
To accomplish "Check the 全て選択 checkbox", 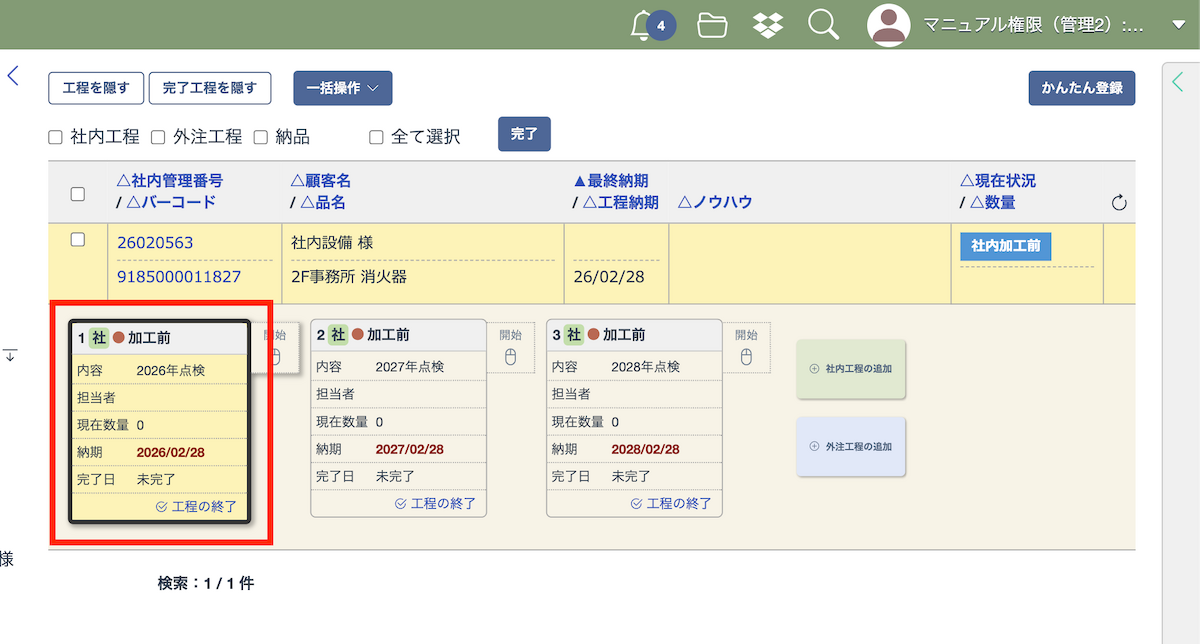I will tap(376, 137).
